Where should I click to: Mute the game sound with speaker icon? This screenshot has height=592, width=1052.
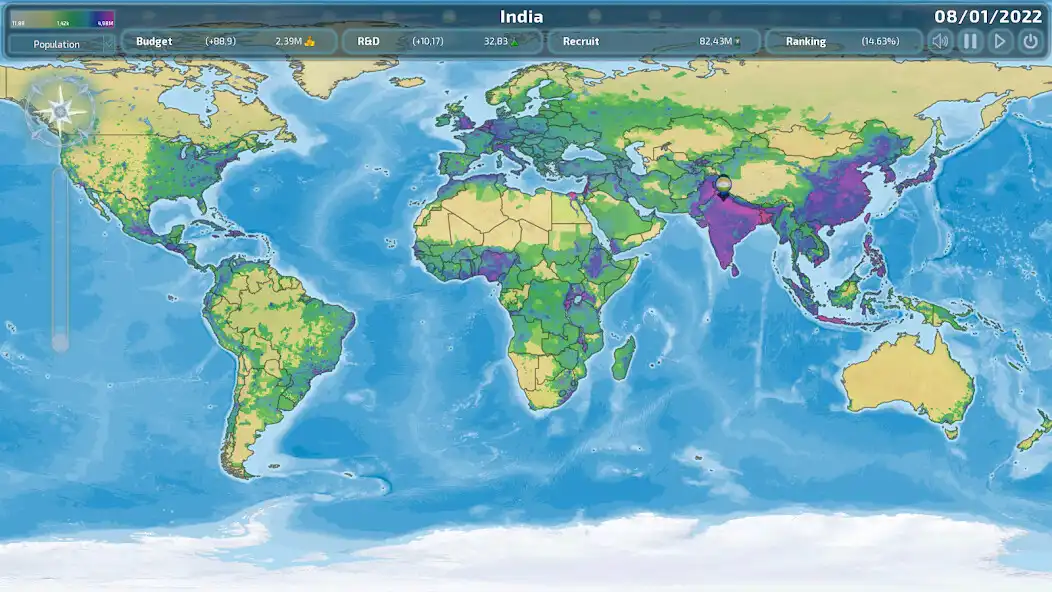[939, 41]
